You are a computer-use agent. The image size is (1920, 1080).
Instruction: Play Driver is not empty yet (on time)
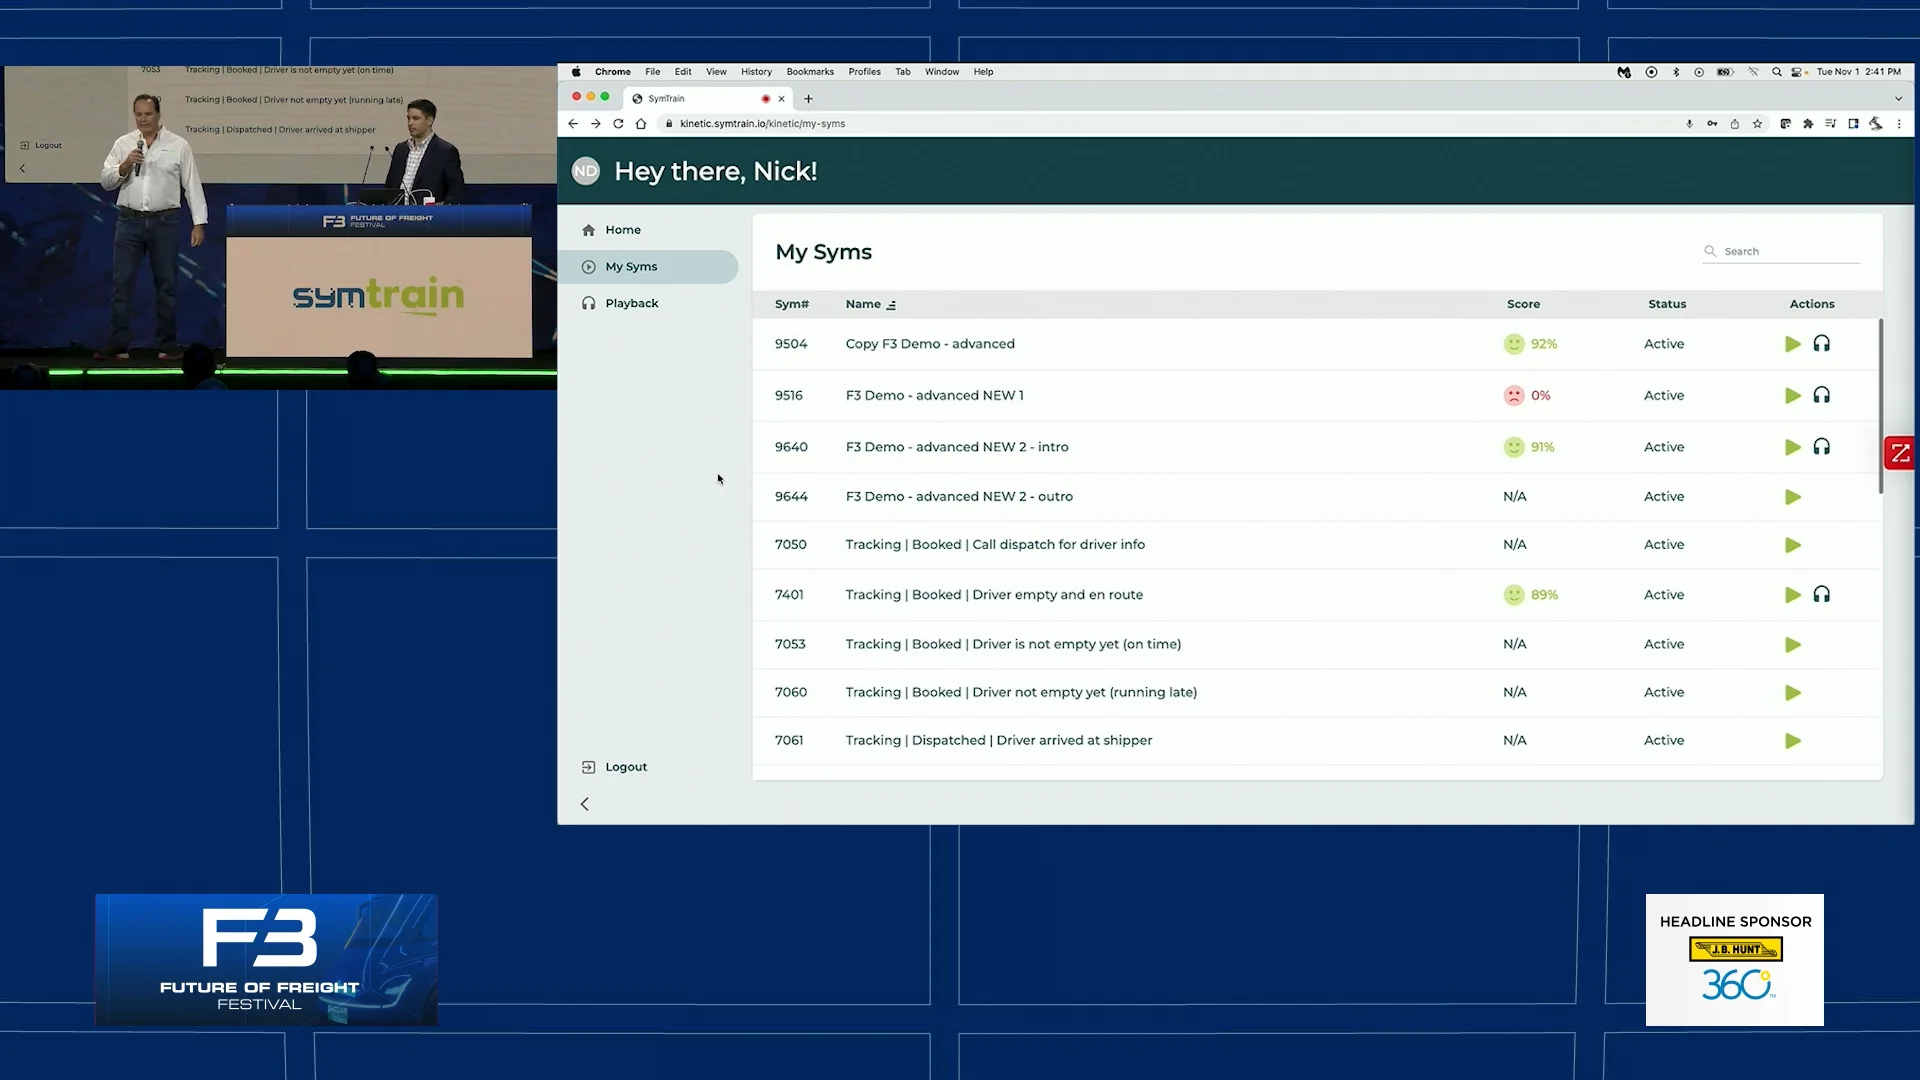point(1793,645)
